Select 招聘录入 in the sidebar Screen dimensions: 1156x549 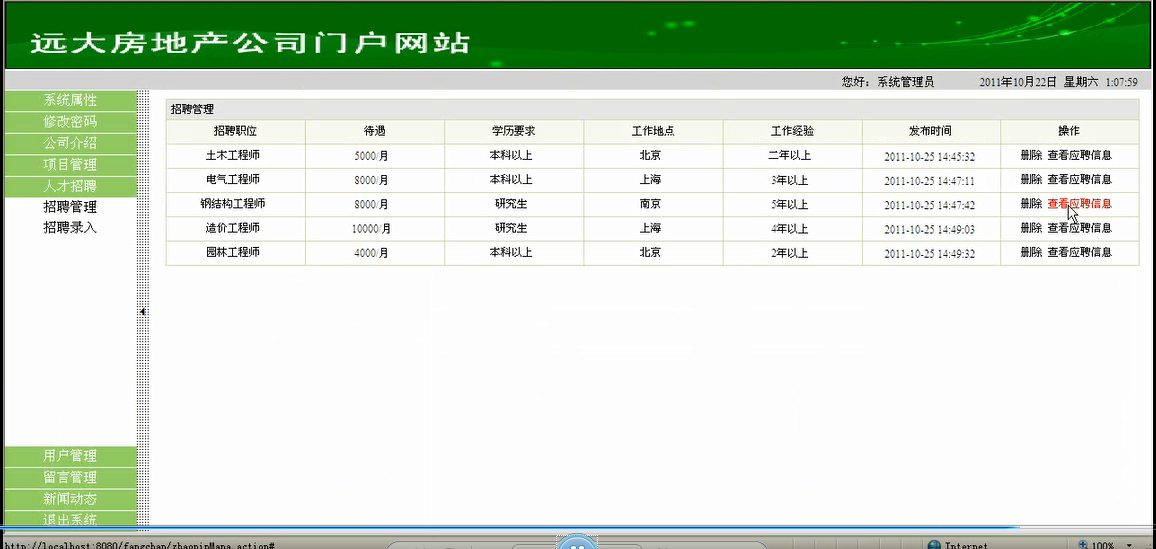[70, 228]
